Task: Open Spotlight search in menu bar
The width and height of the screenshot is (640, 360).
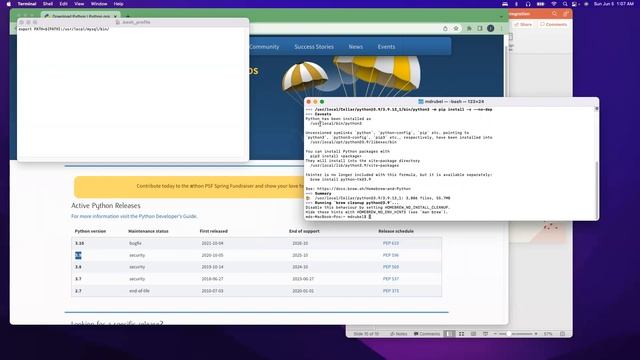Action: coord(565,4)
